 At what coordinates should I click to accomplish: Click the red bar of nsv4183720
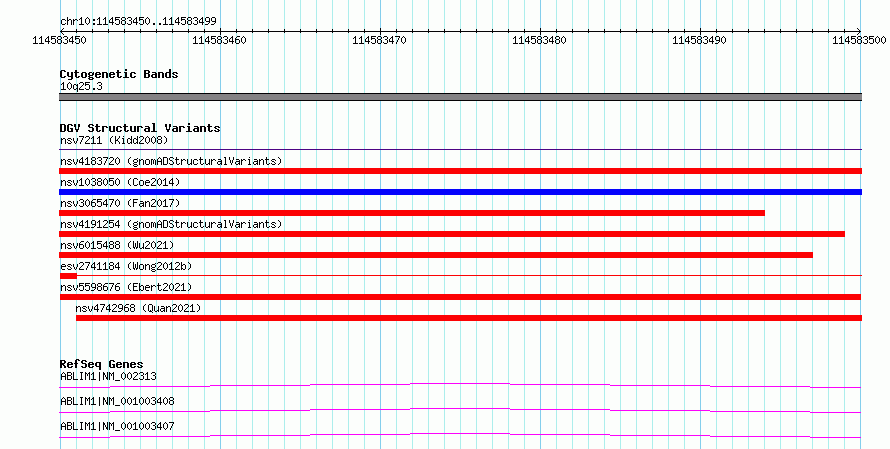pos(460,171)
